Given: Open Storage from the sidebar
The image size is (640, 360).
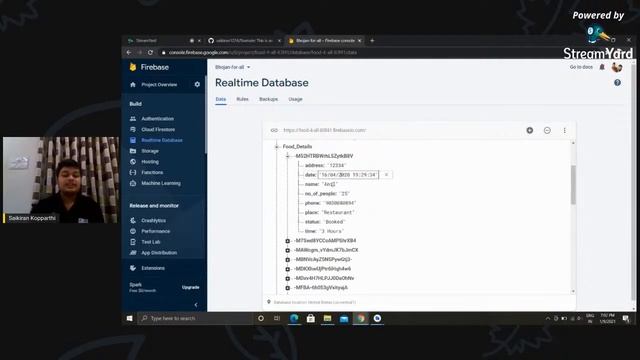Looking at the screenshot, I should [149, 151].
